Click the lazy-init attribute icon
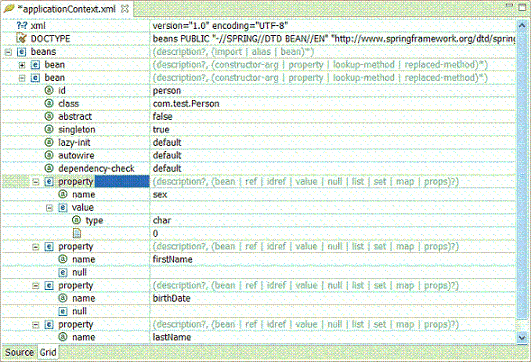Screen dimensions: 531x362 (49, 142)
